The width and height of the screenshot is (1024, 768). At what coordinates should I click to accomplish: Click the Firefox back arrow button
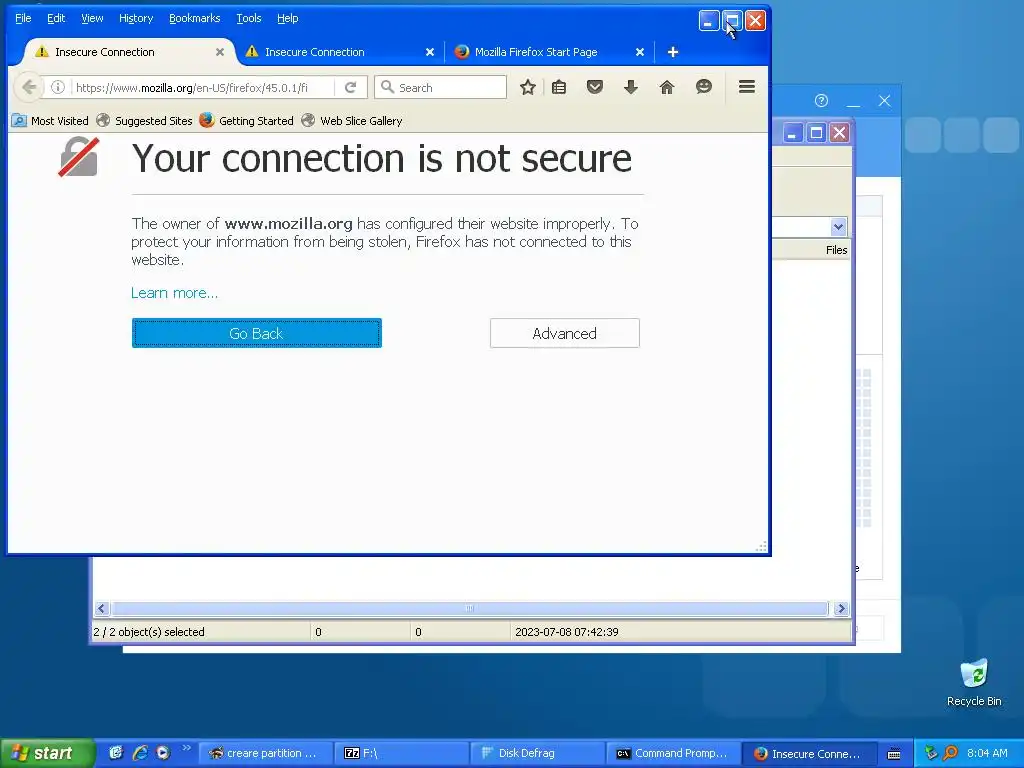click(29, 87)
